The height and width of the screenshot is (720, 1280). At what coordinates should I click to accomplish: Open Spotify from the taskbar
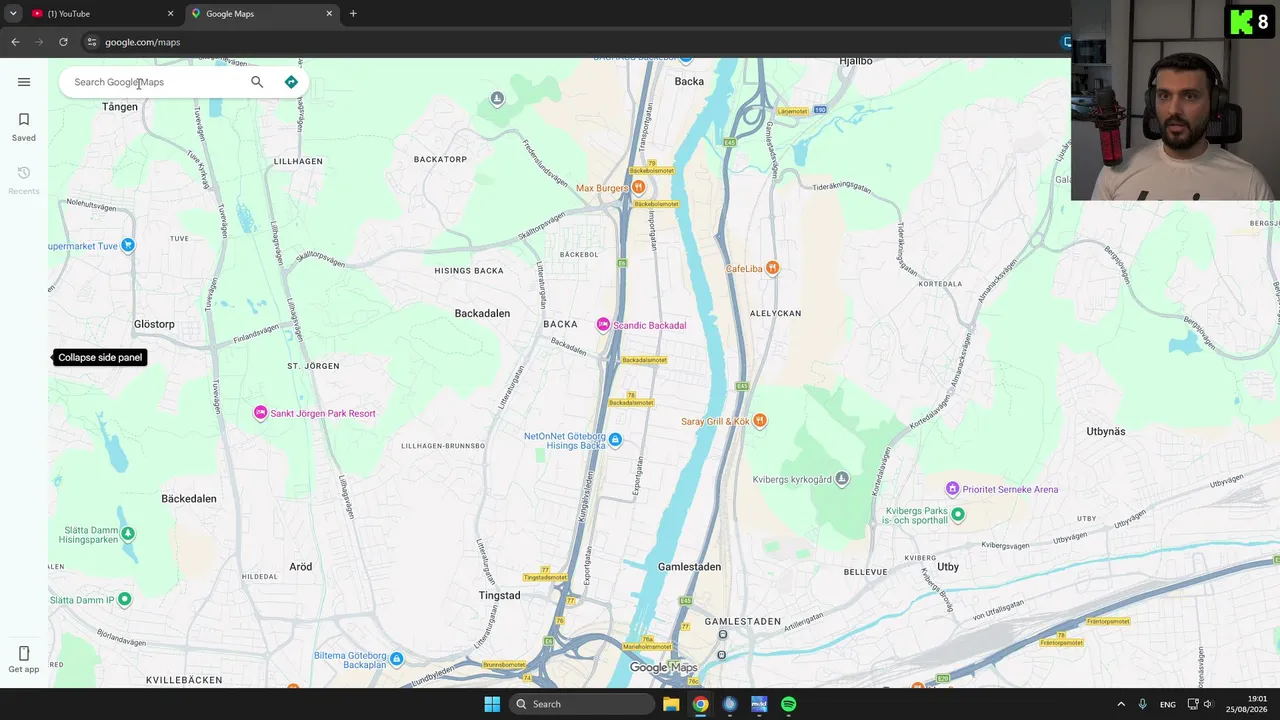point(789,704)
